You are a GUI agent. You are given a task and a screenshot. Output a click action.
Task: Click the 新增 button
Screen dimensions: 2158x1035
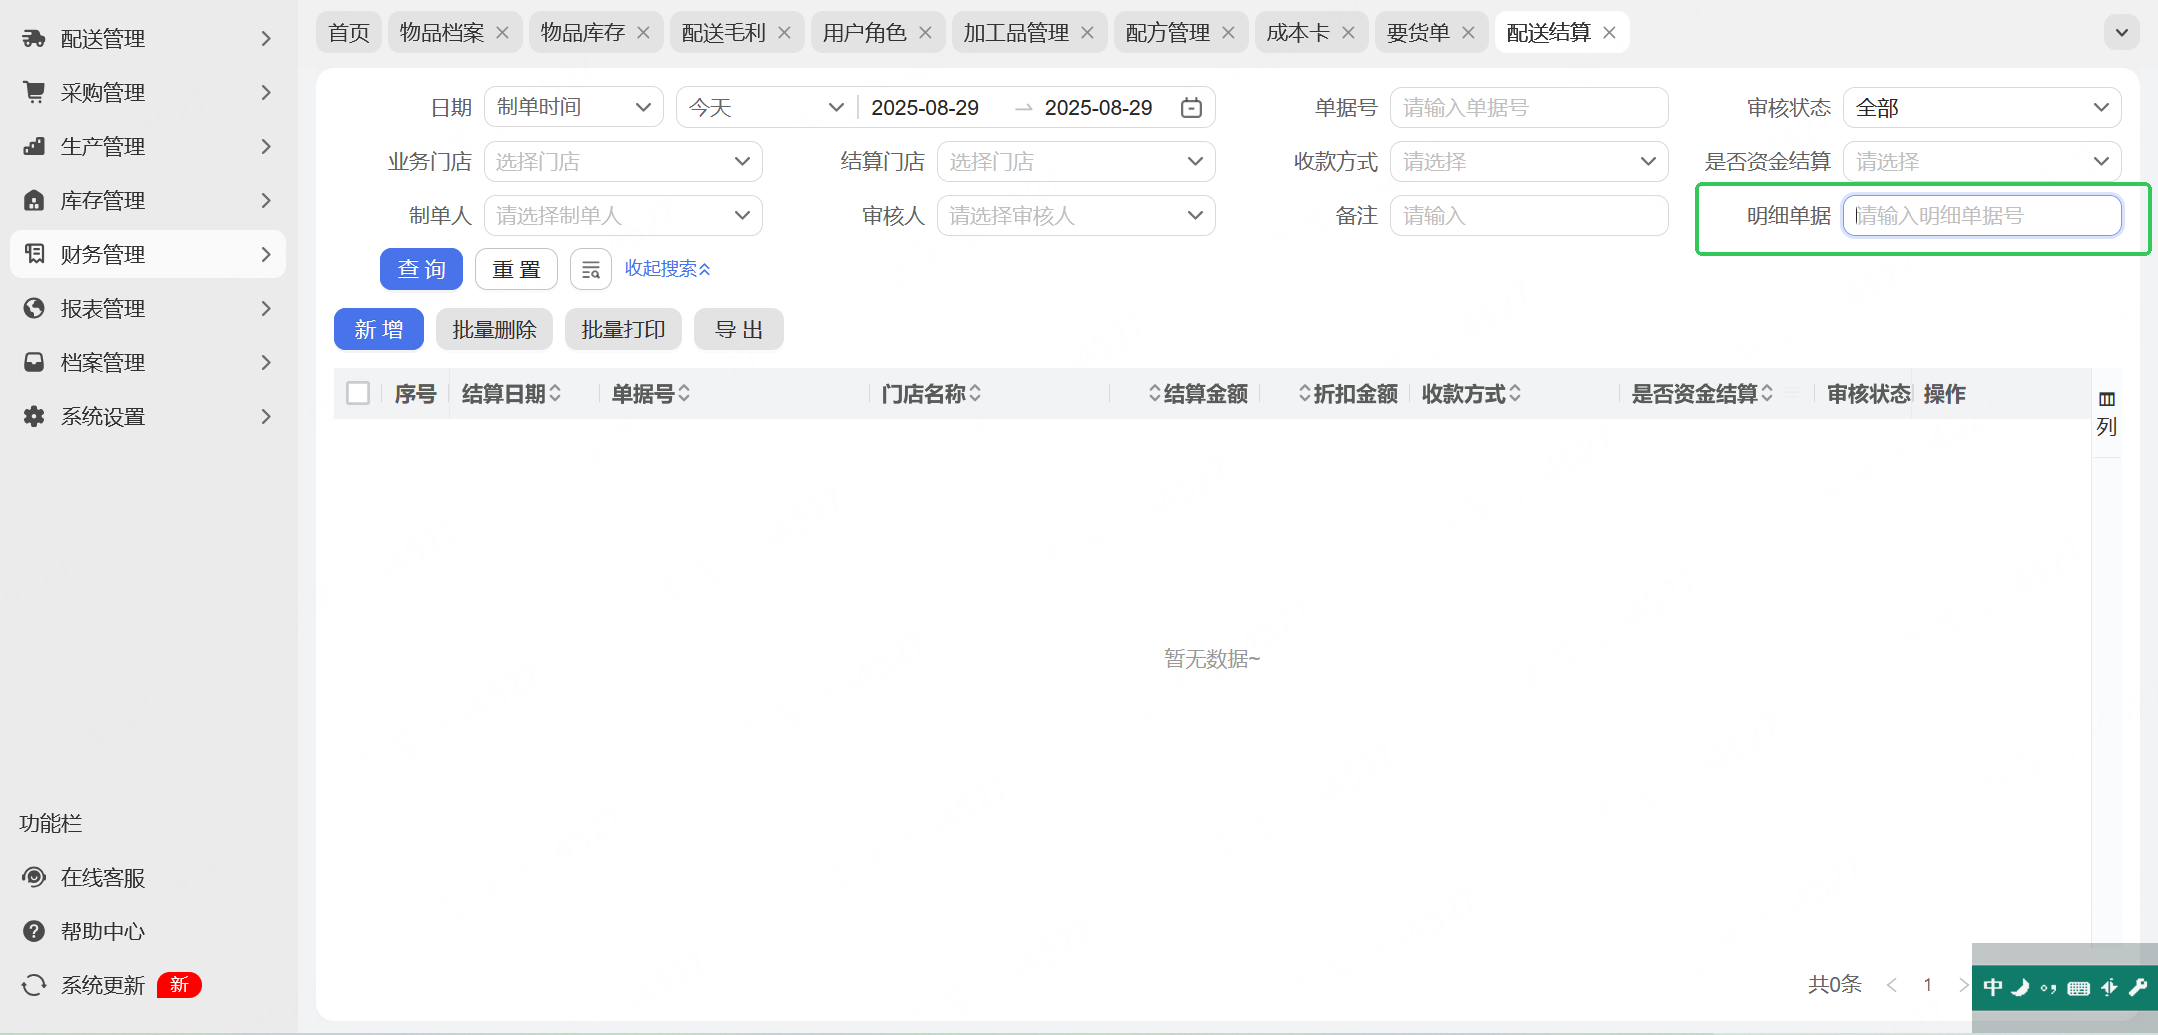point(379,329)
